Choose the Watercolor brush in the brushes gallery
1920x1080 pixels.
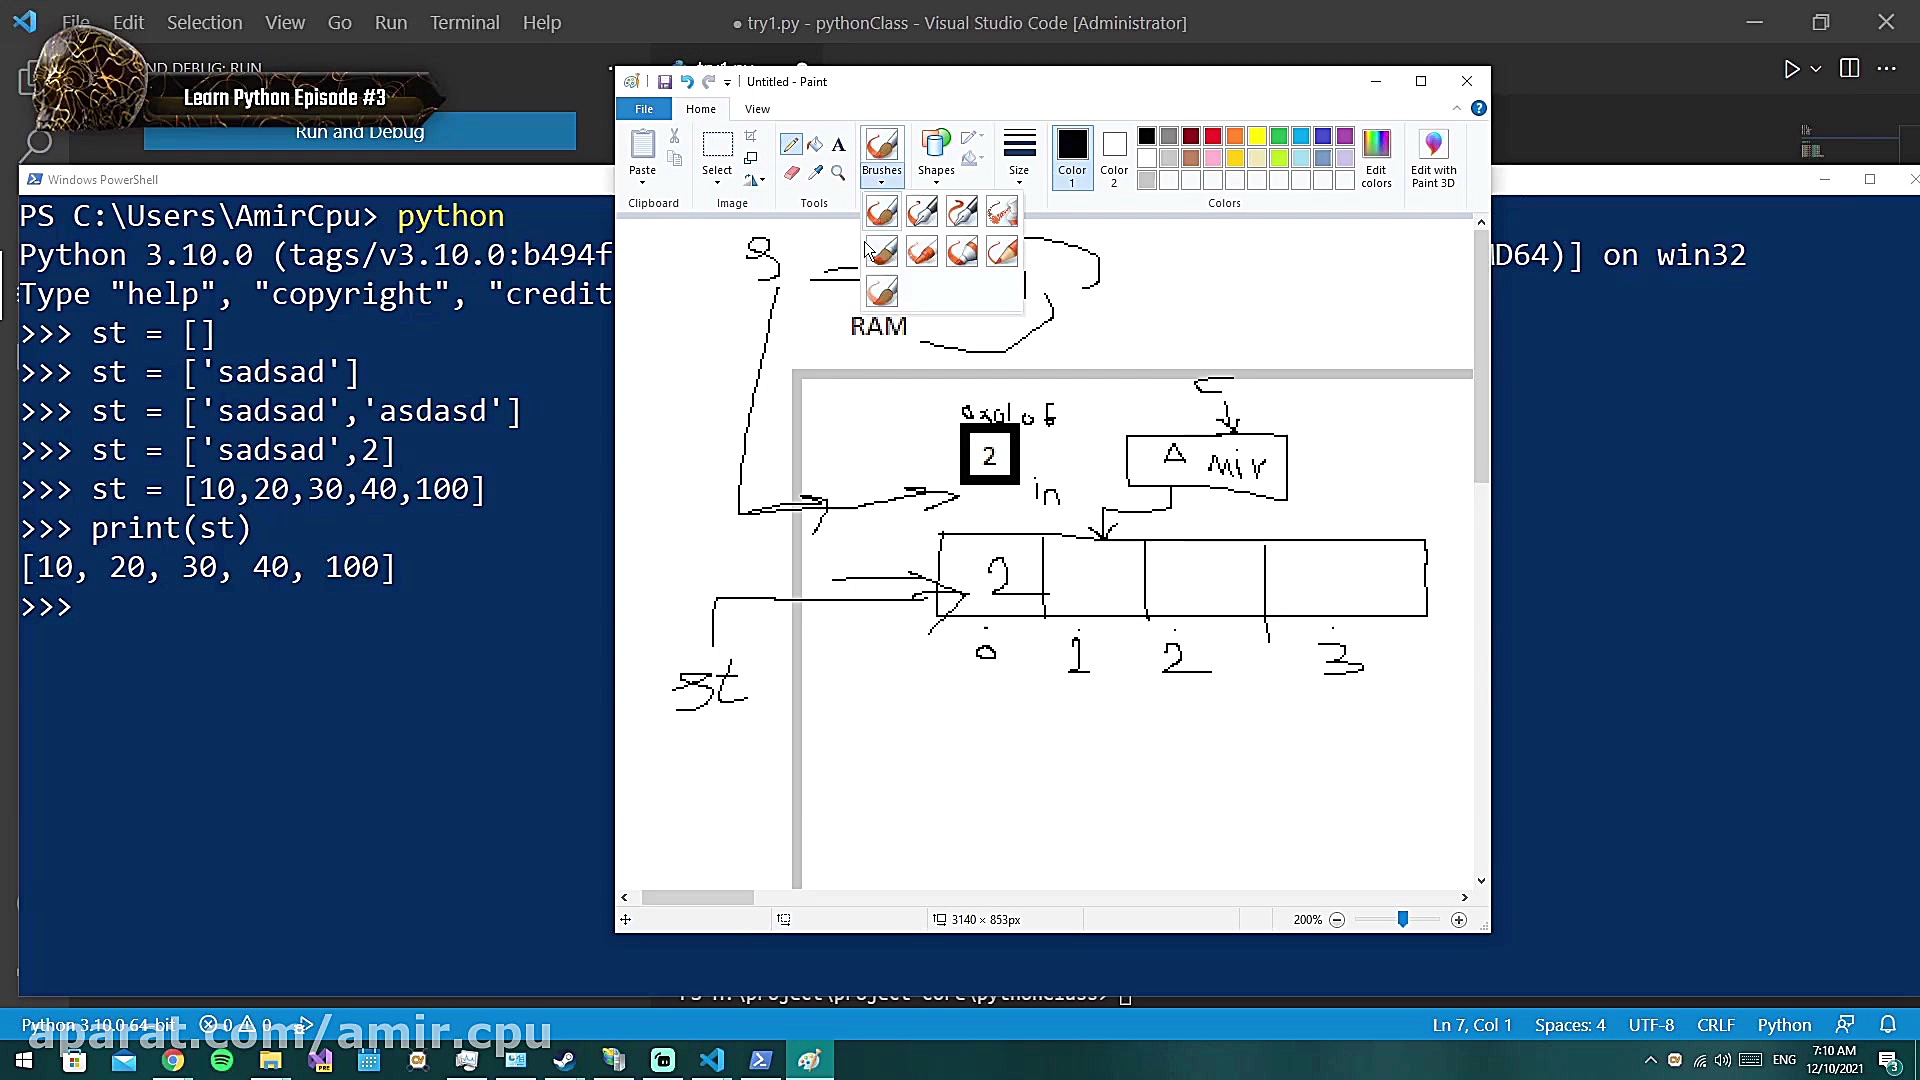[x=881, y=292]
